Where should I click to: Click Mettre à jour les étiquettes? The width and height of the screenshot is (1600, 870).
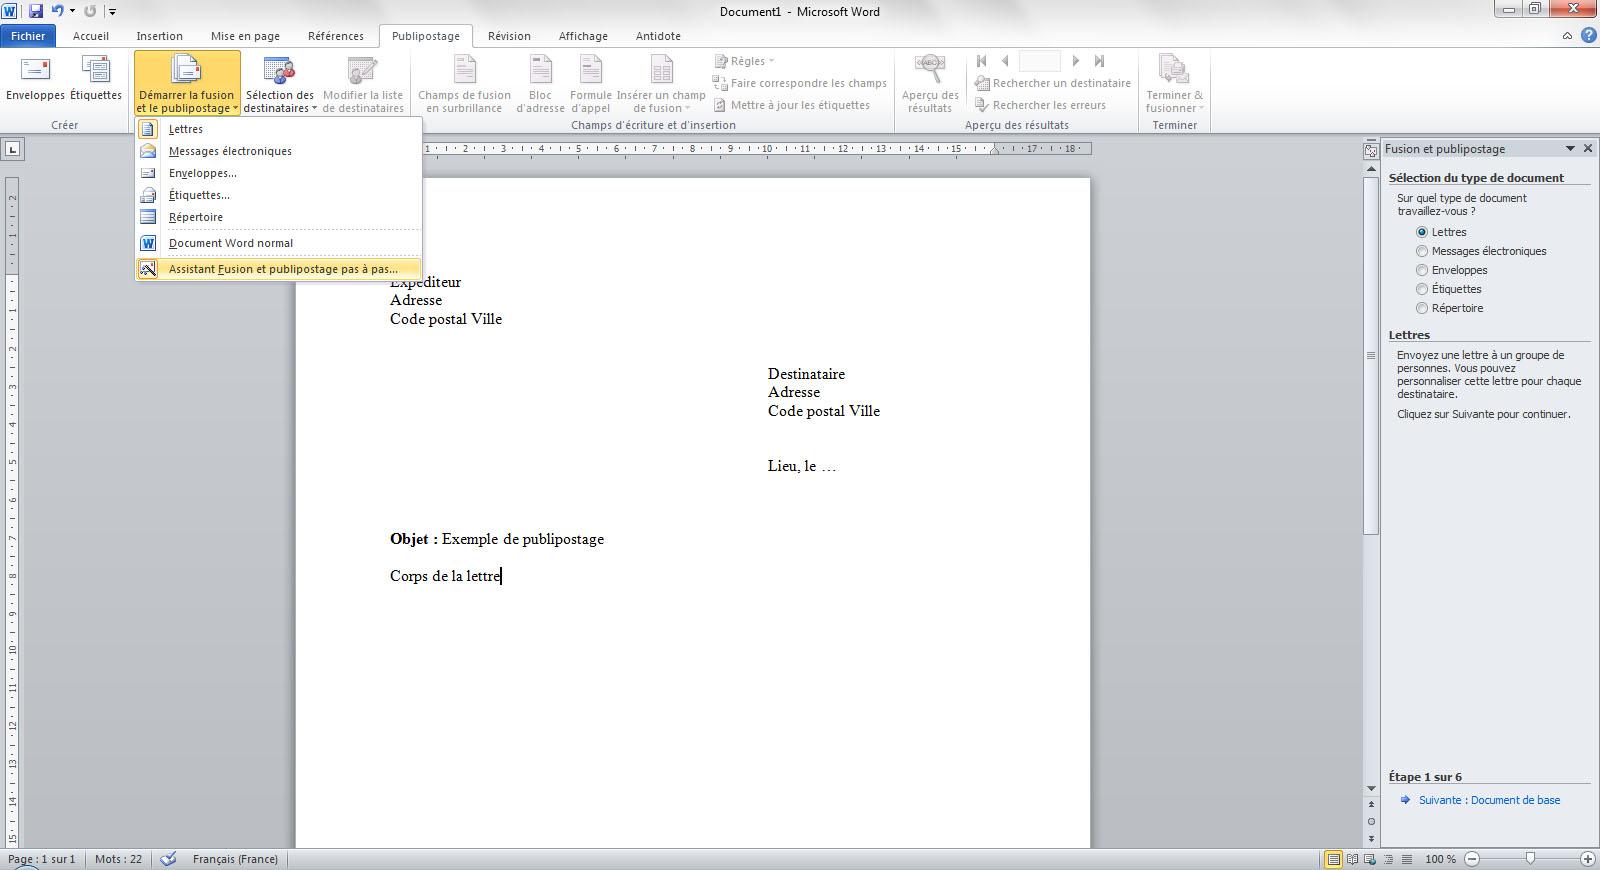[790, 105]
